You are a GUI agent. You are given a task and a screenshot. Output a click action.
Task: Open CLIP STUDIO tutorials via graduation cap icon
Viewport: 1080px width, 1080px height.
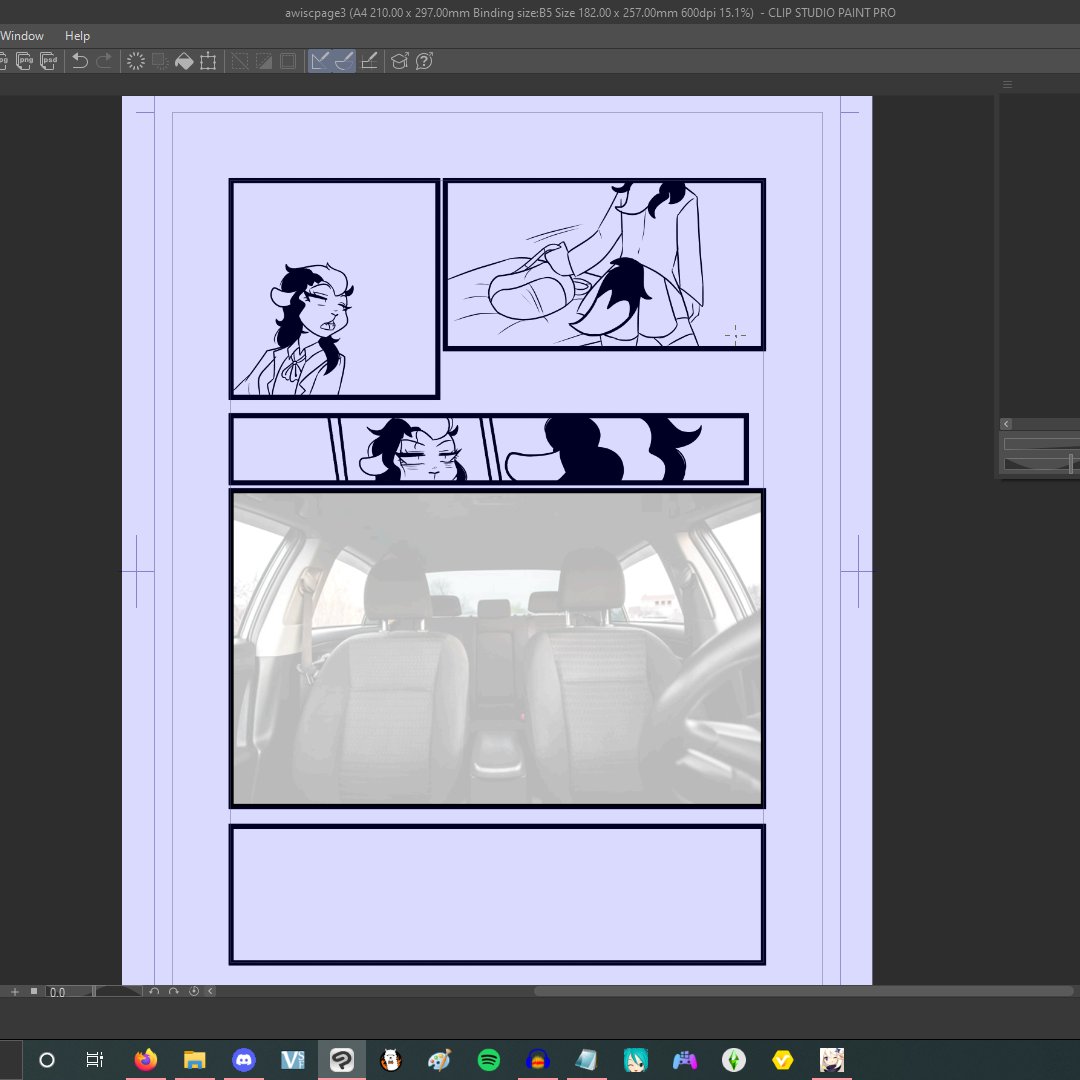tap(399, 61)
